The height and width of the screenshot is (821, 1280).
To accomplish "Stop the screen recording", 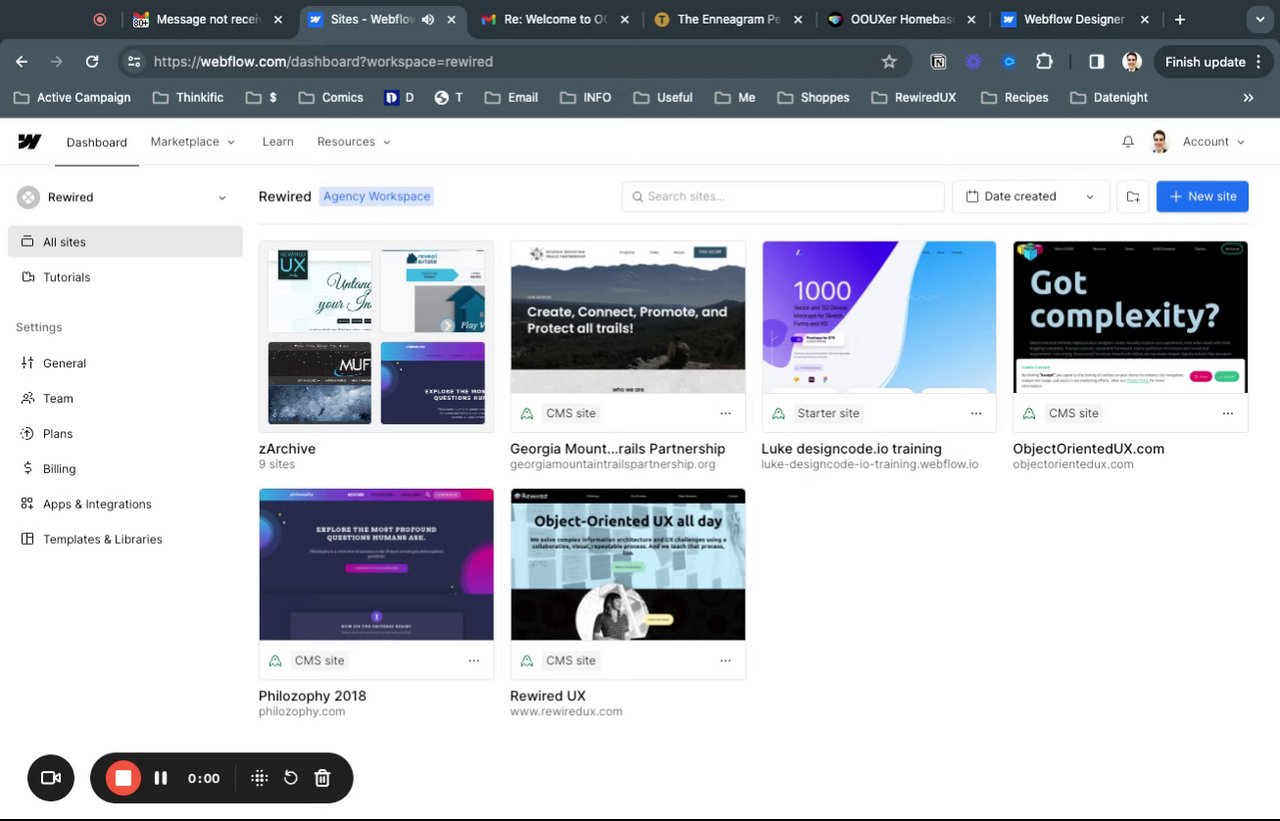I will (x=123, y=778).
